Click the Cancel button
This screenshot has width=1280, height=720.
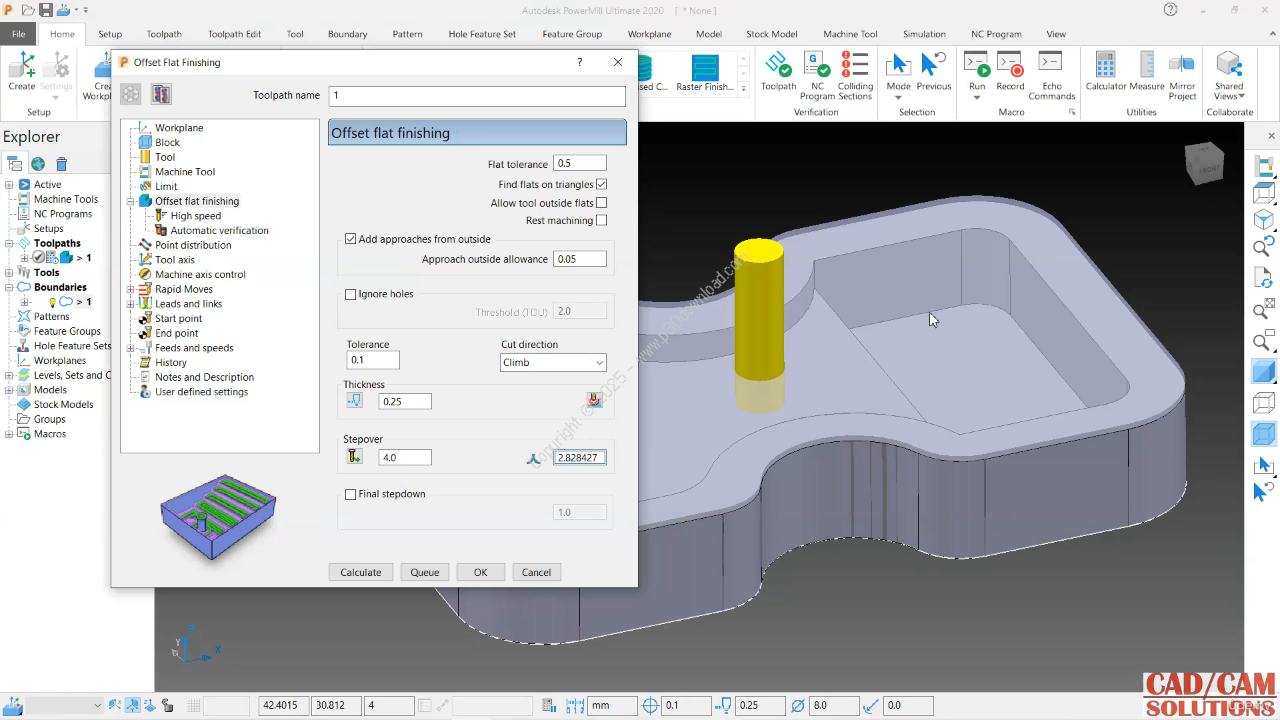click(x=536, y=572)
